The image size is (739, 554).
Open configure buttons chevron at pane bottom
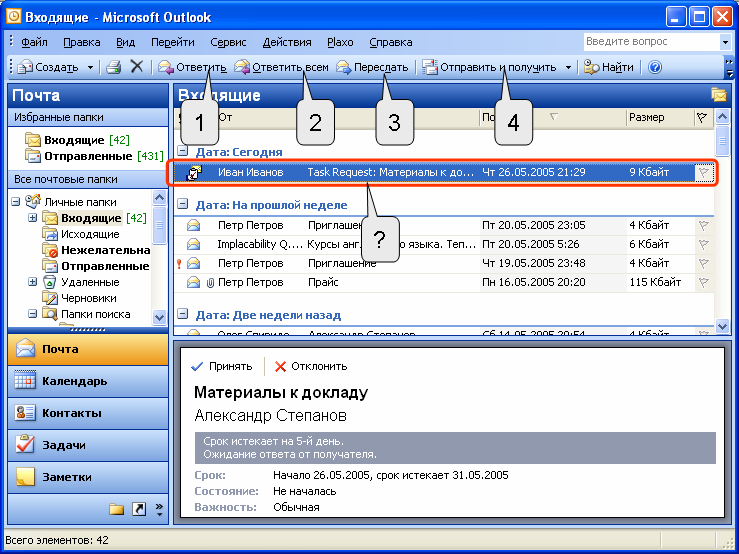click(x=159, y=509)
